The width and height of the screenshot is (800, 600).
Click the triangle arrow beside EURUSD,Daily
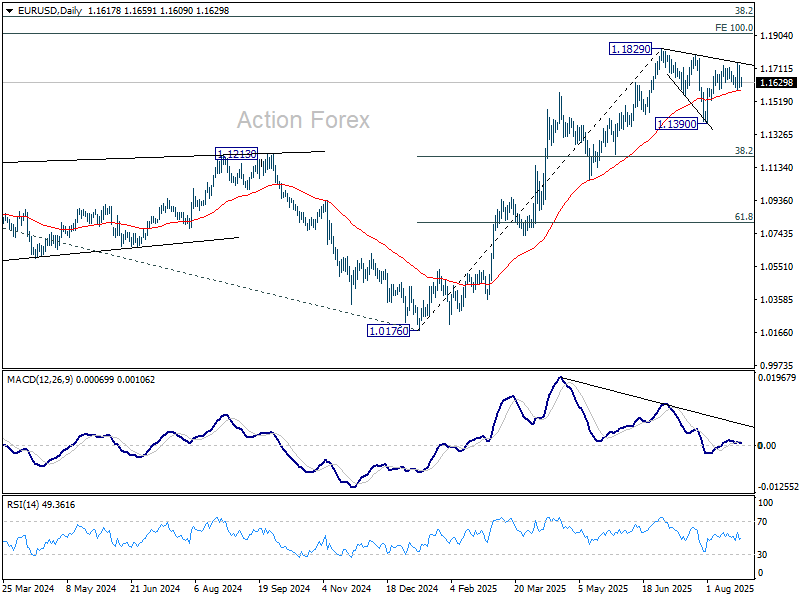coord(9,11)
